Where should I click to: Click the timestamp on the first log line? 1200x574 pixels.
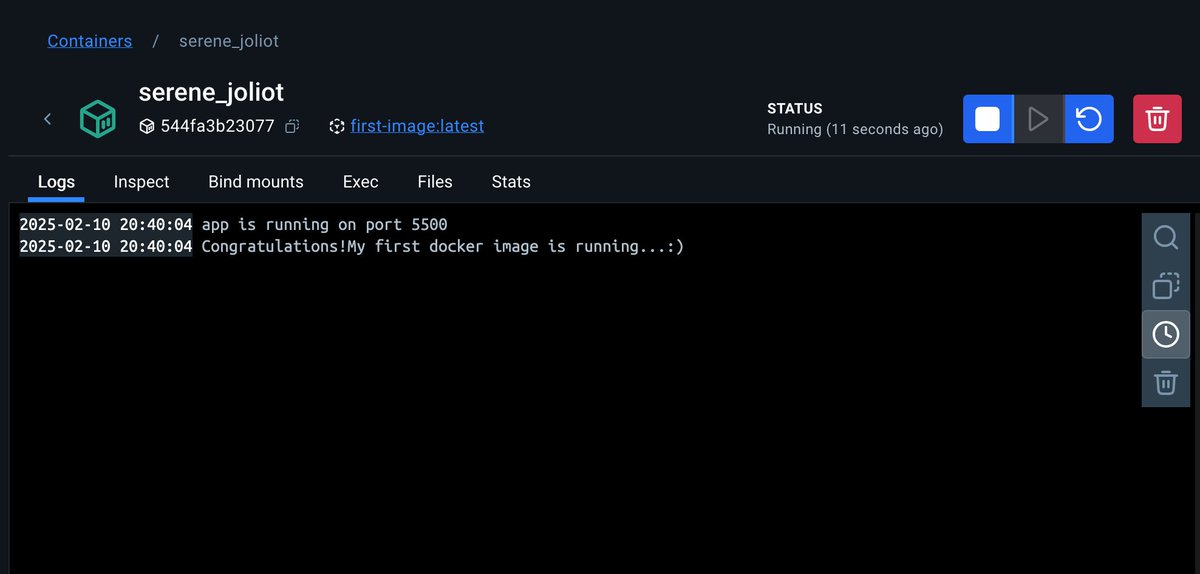pos(106,225)
